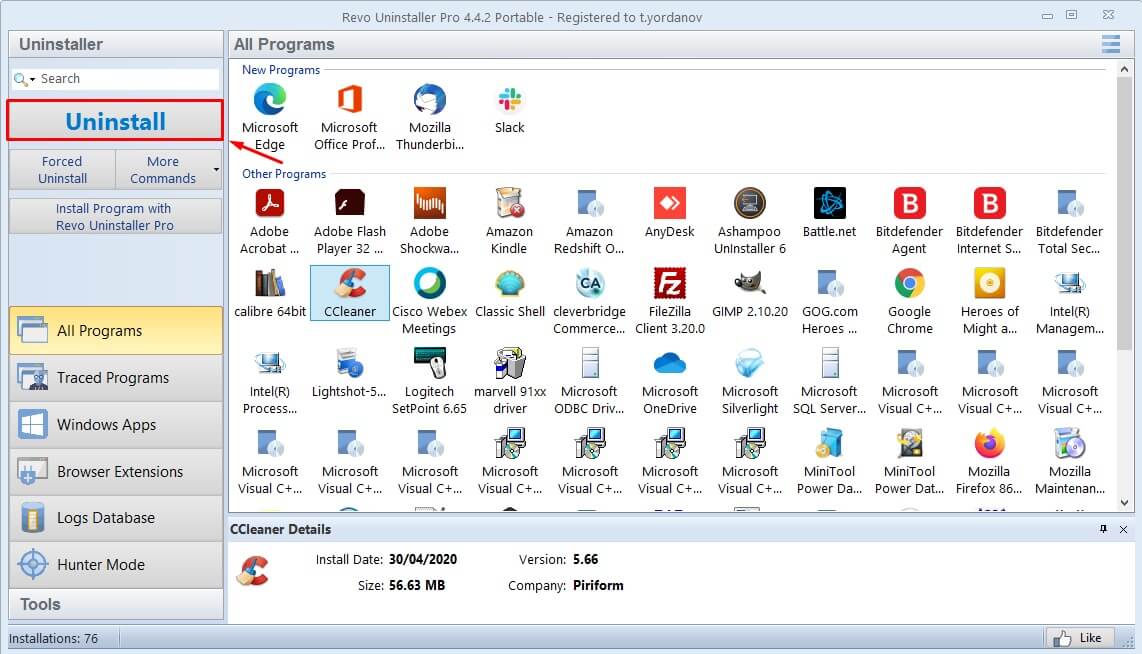Pin the CCleaner Details panel
The image size is (1142, 654).
pyautogui.click(x=1103, y=529)
